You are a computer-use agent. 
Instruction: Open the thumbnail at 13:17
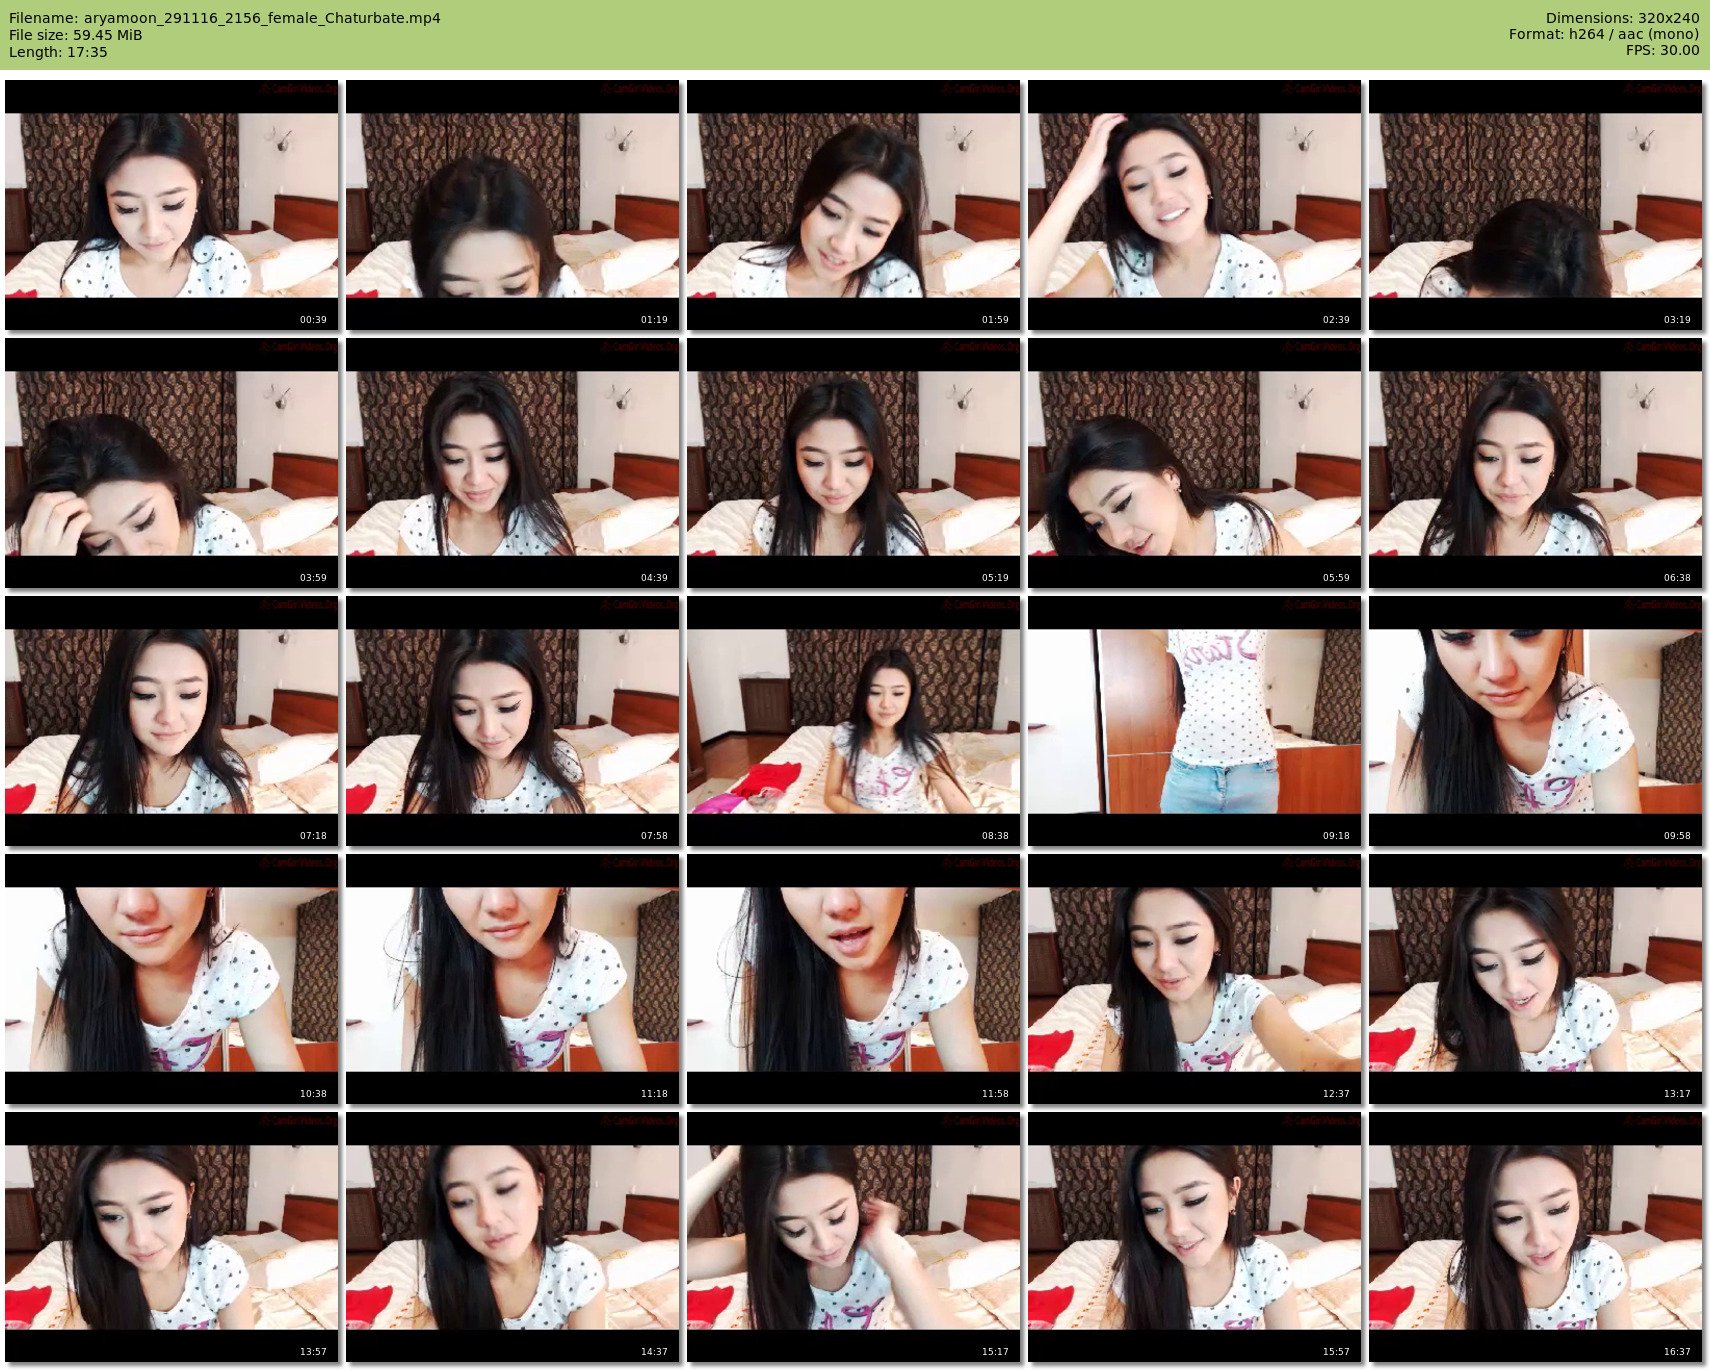1535,979
